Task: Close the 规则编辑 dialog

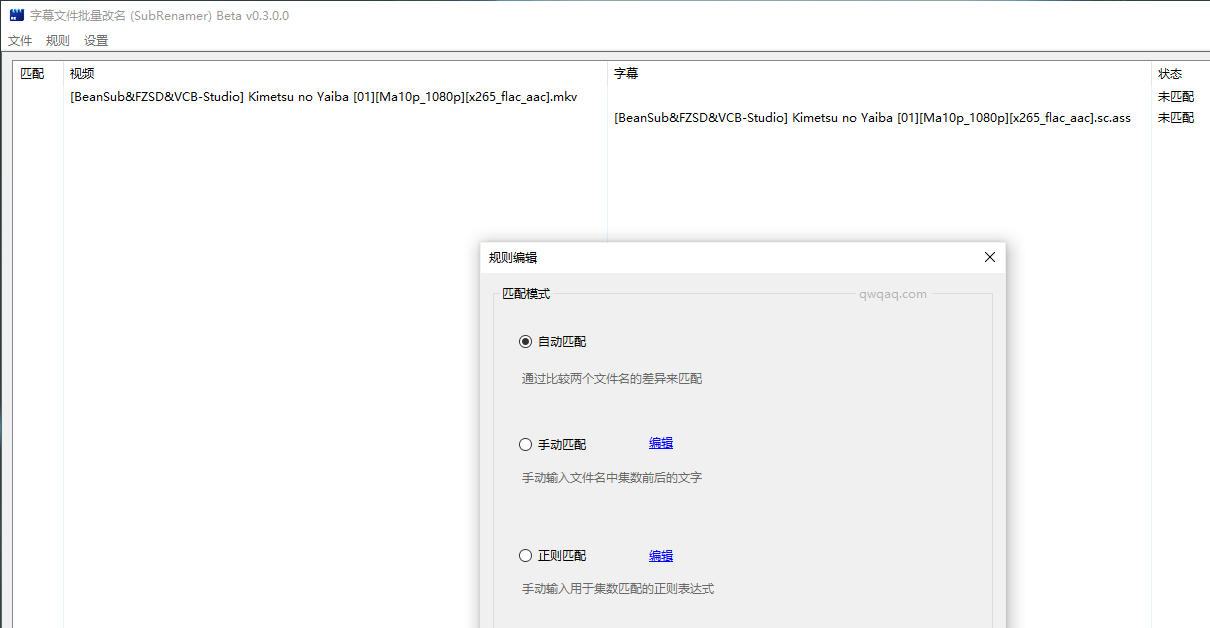Action: (990, 257)
